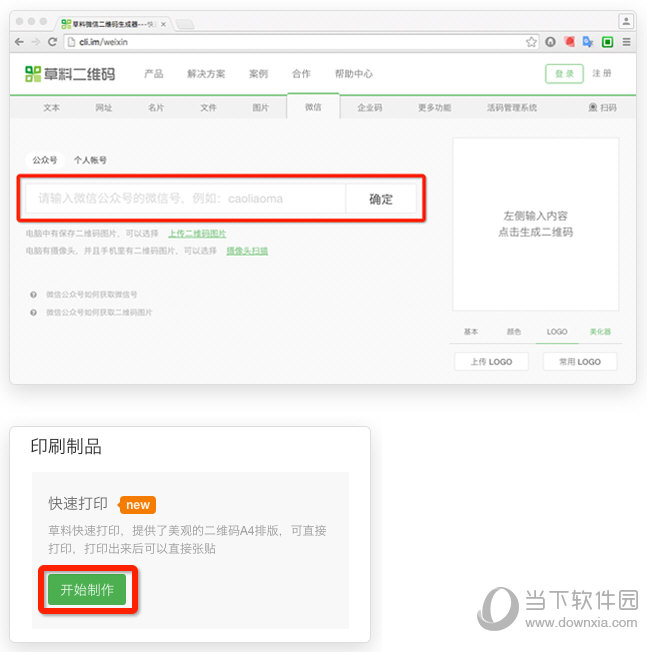Click the 确定 button
Image resolution: width=662 pixels, height=652 pixels.
pos(381,198)
